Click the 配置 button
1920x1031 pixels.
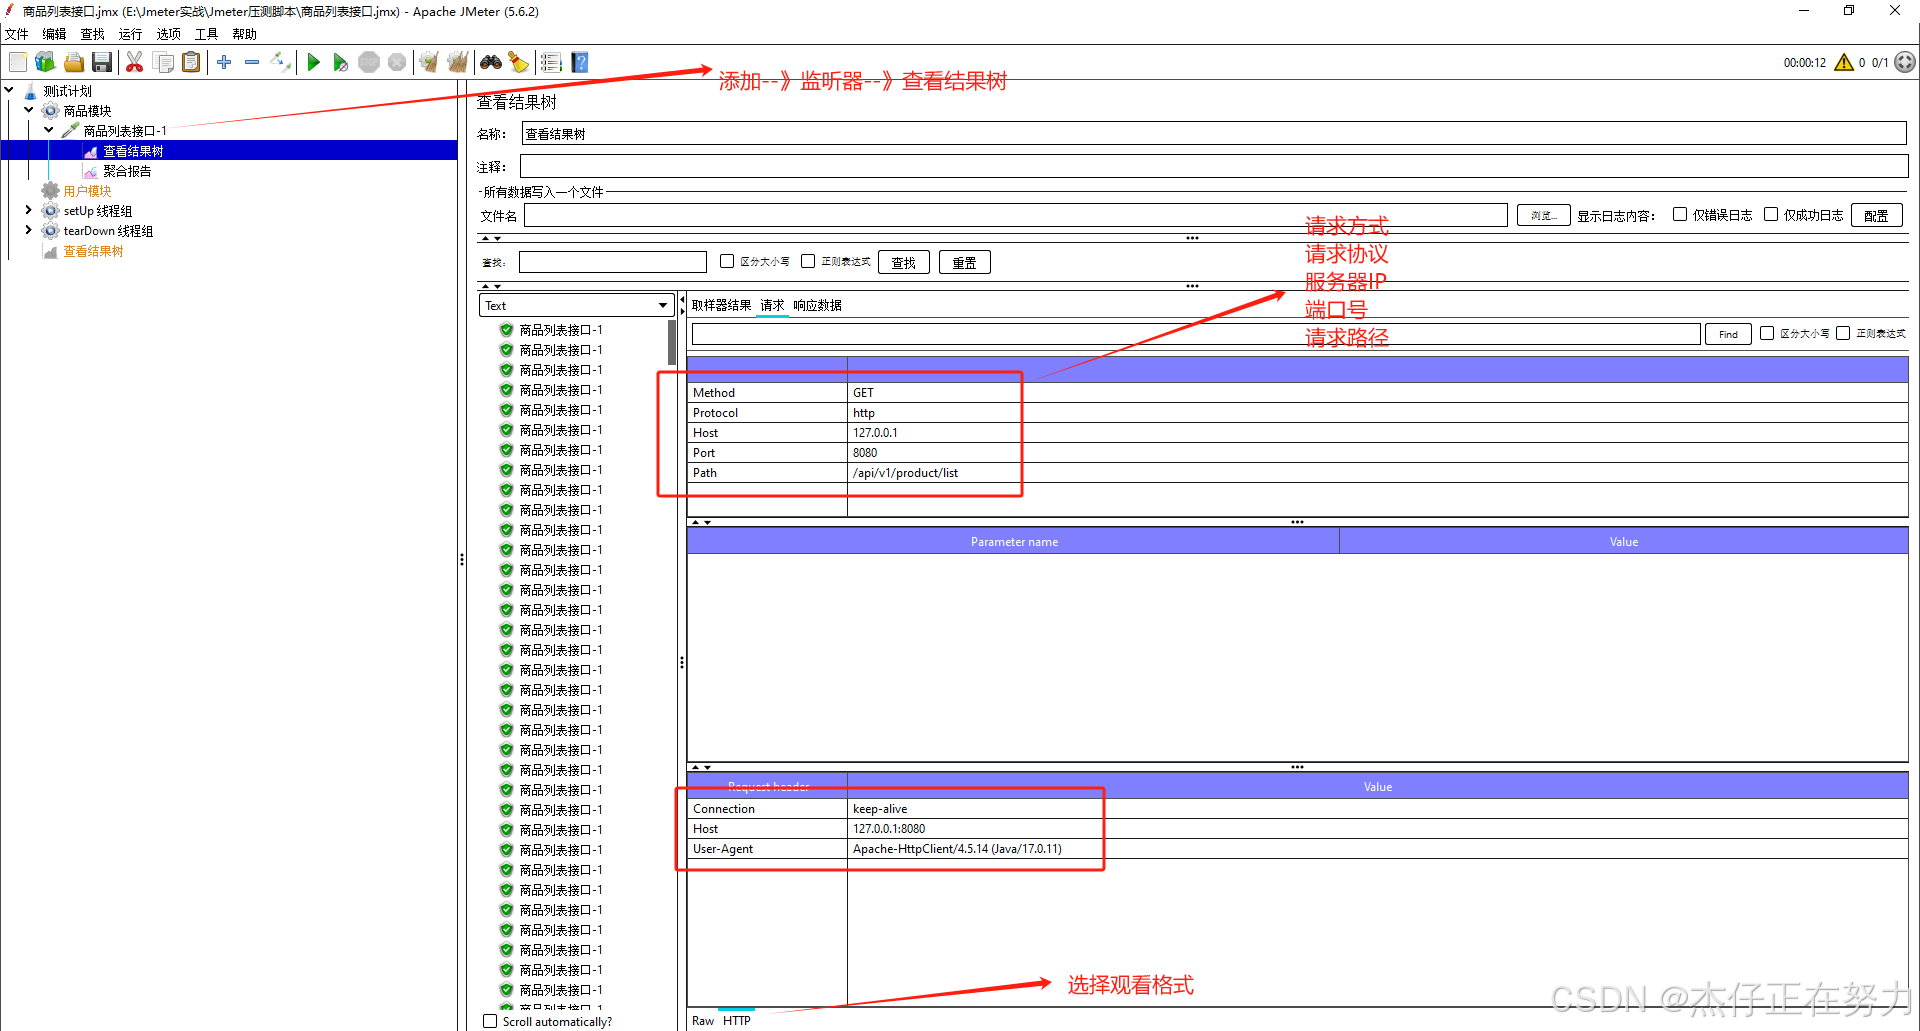pos(1876,215)
